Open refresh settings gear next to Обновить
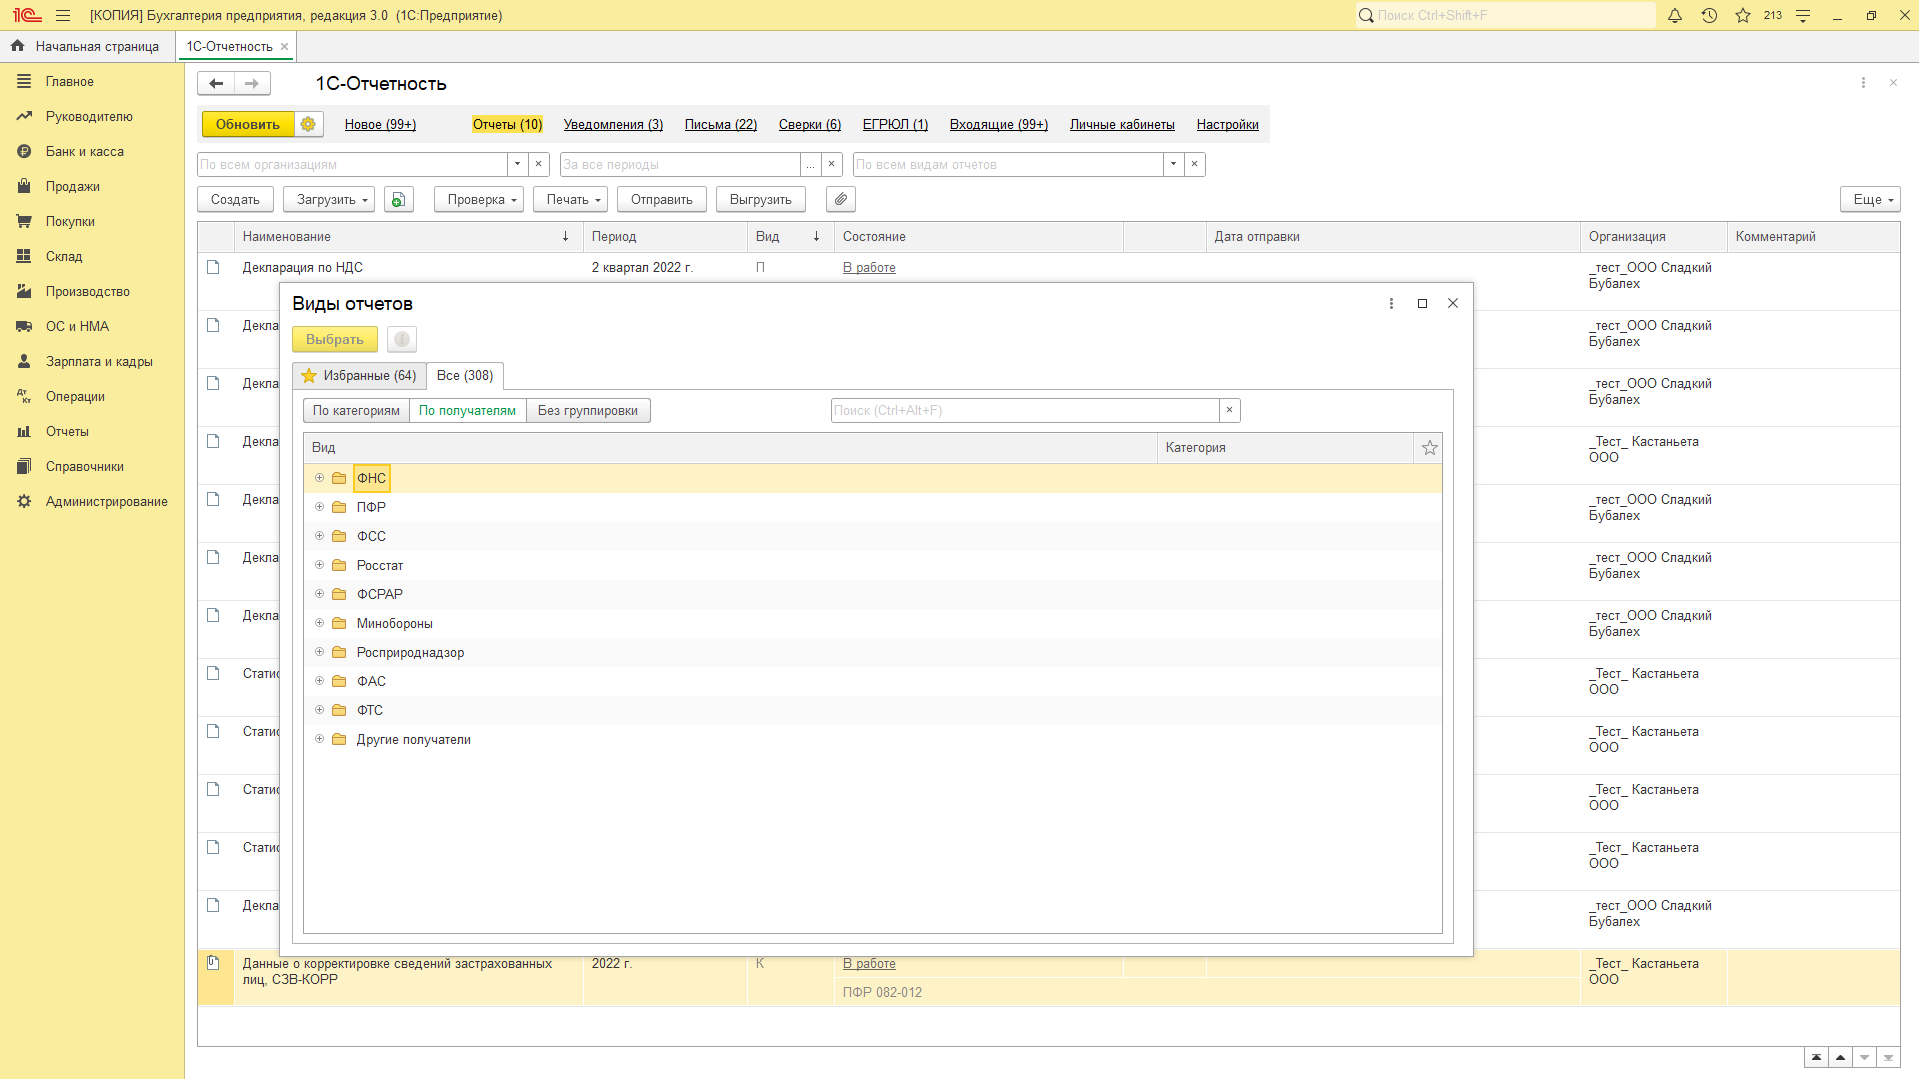Screen dimensions: 1919x1079 (x=308, y=124)
